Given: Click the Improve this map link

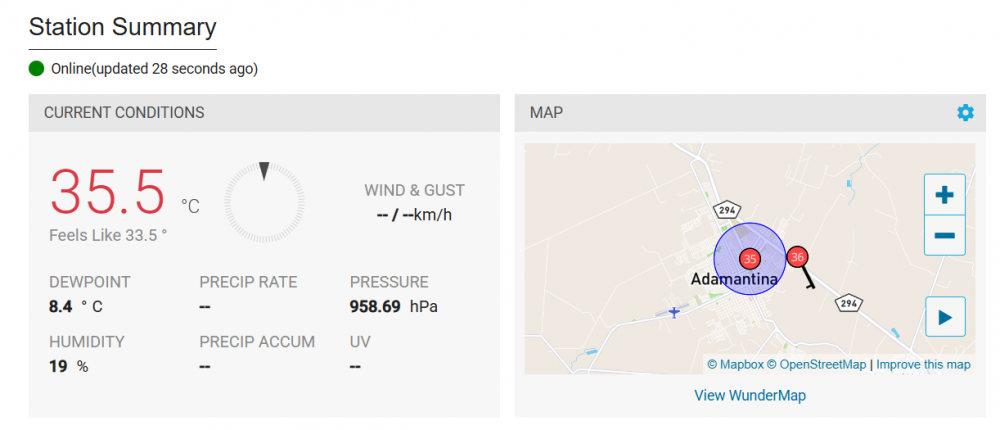Looking at the screenshot, I should pos(923,364).
